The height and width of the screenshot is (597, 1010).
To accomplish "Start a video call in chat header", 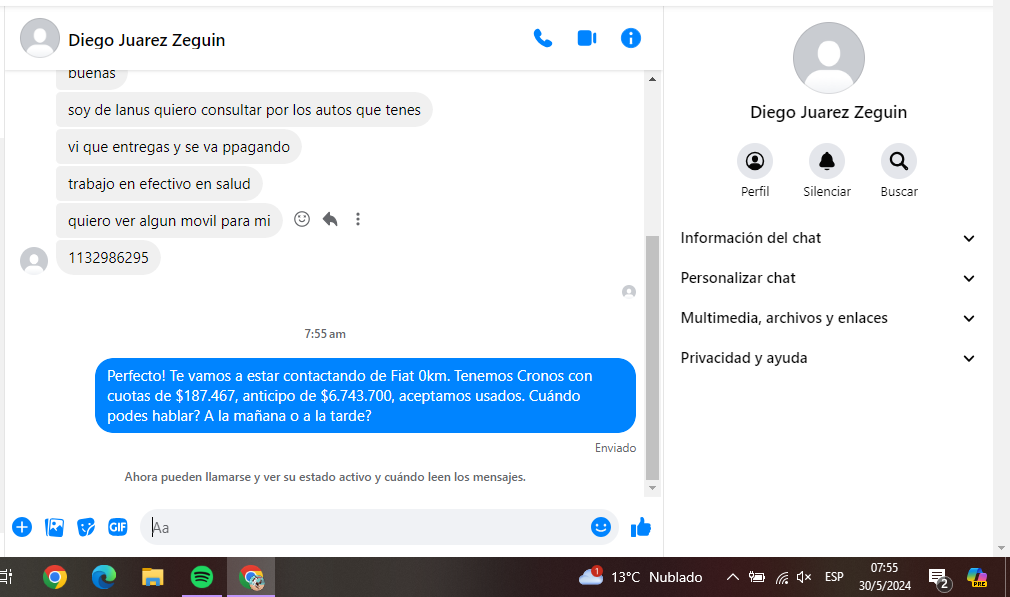I will pyautogui.click(x=587, y=39).
